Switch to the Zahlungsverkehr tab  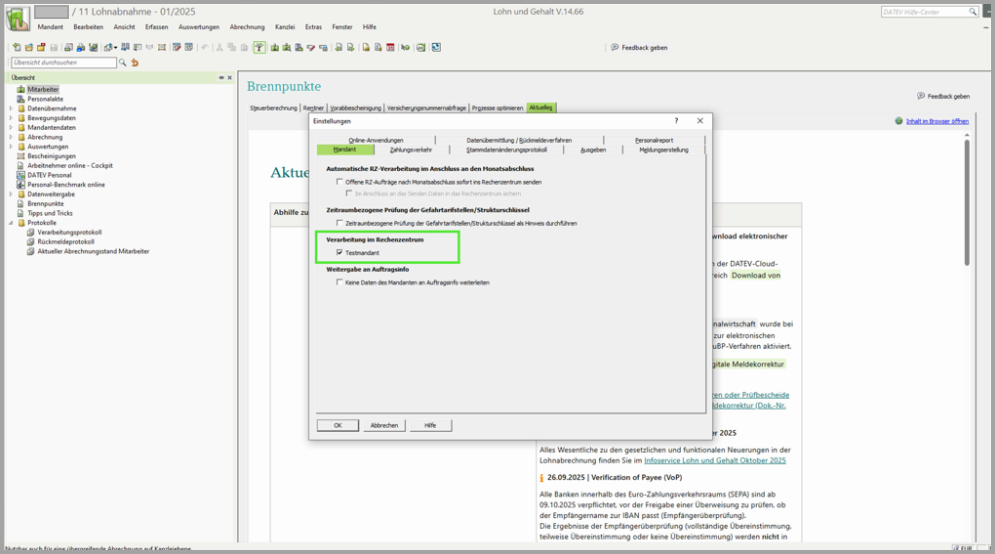pos(410,150)
